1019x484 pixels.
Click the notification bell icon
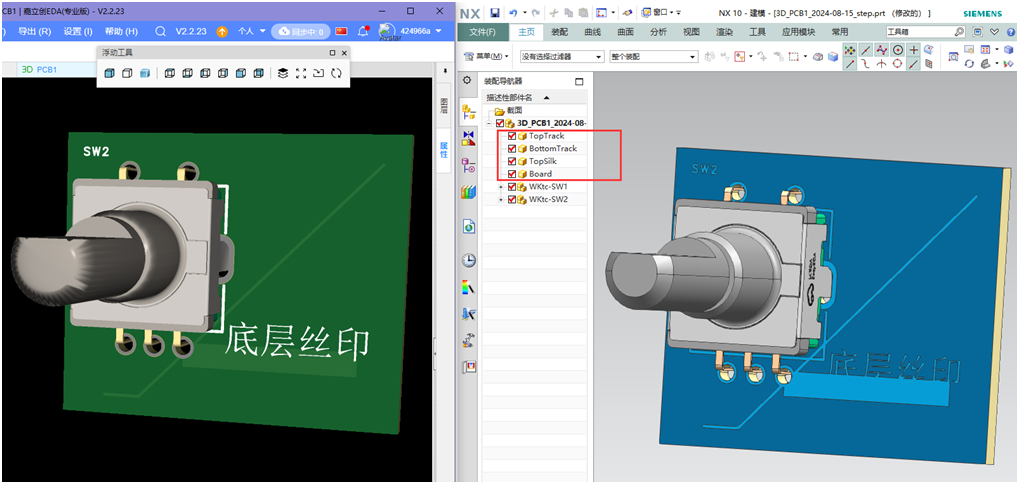363,31
